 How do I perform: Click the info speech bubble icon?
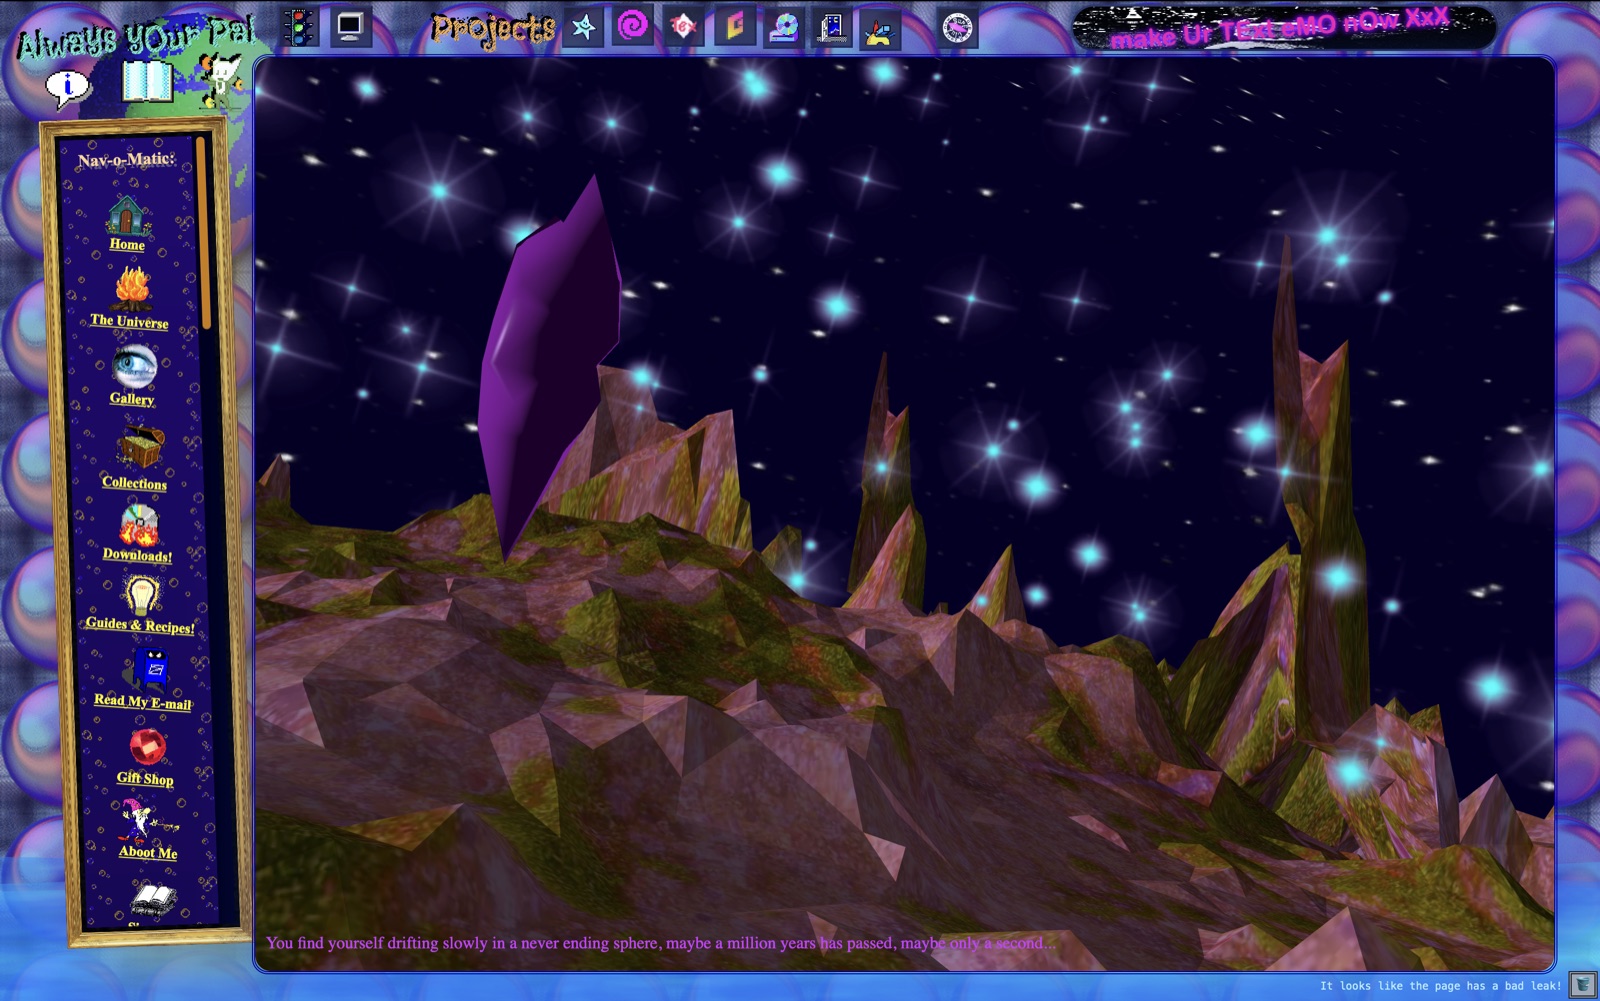68,88
